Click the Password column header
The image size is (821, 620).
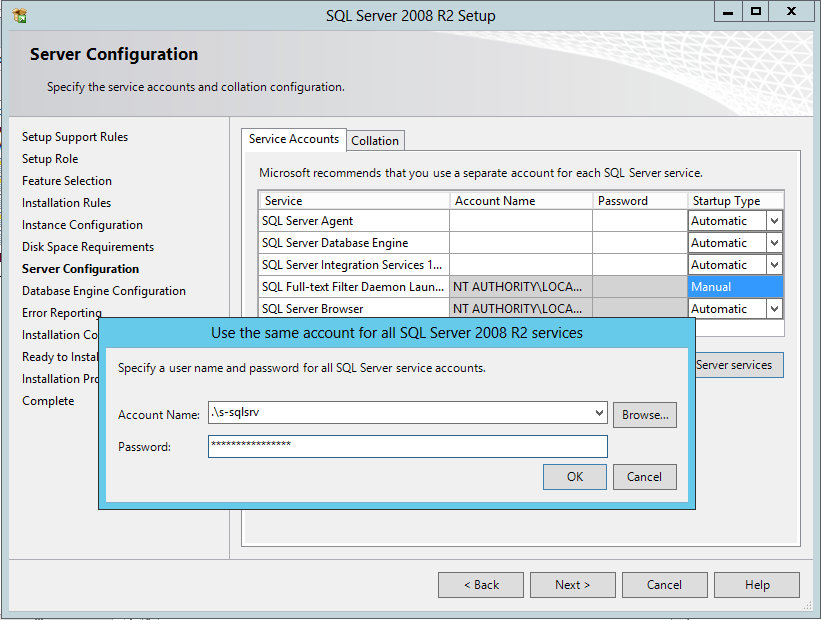(640, 201)
